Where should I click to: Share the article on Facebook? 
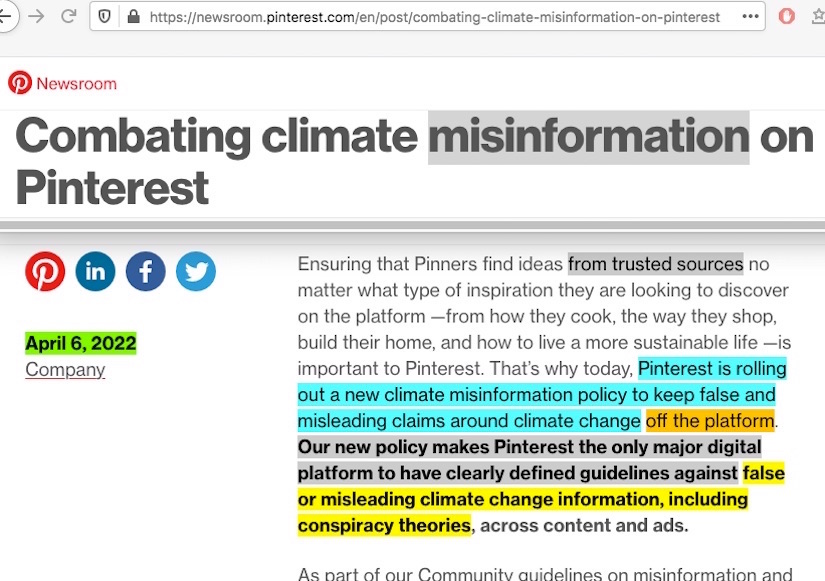[145, 271]
